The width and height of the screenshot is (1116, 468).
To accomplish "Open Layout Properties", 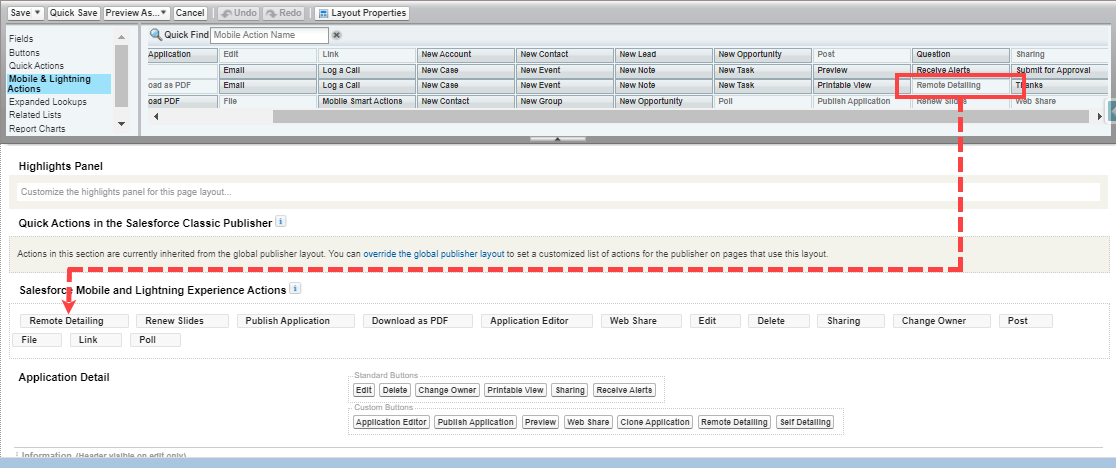I will [362, 13].
